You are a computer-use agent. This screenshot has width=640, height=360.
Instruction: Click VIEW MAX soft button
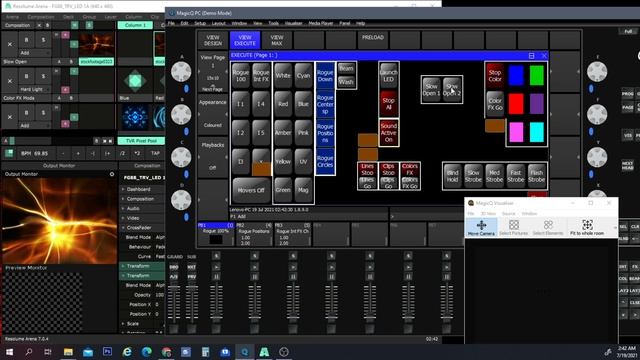[x=277, y=40]
